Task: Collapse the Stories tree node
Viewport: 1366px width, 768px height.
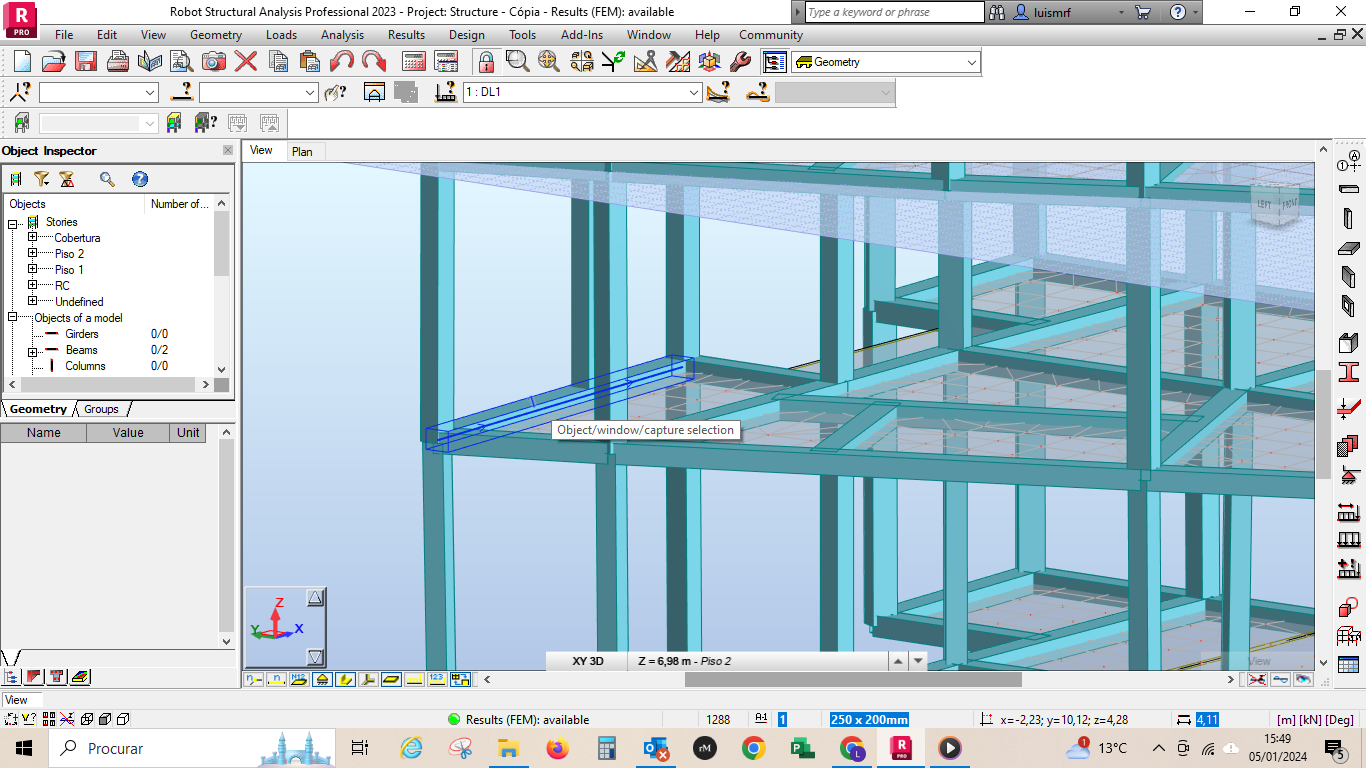Action: (x=14, y=223)
